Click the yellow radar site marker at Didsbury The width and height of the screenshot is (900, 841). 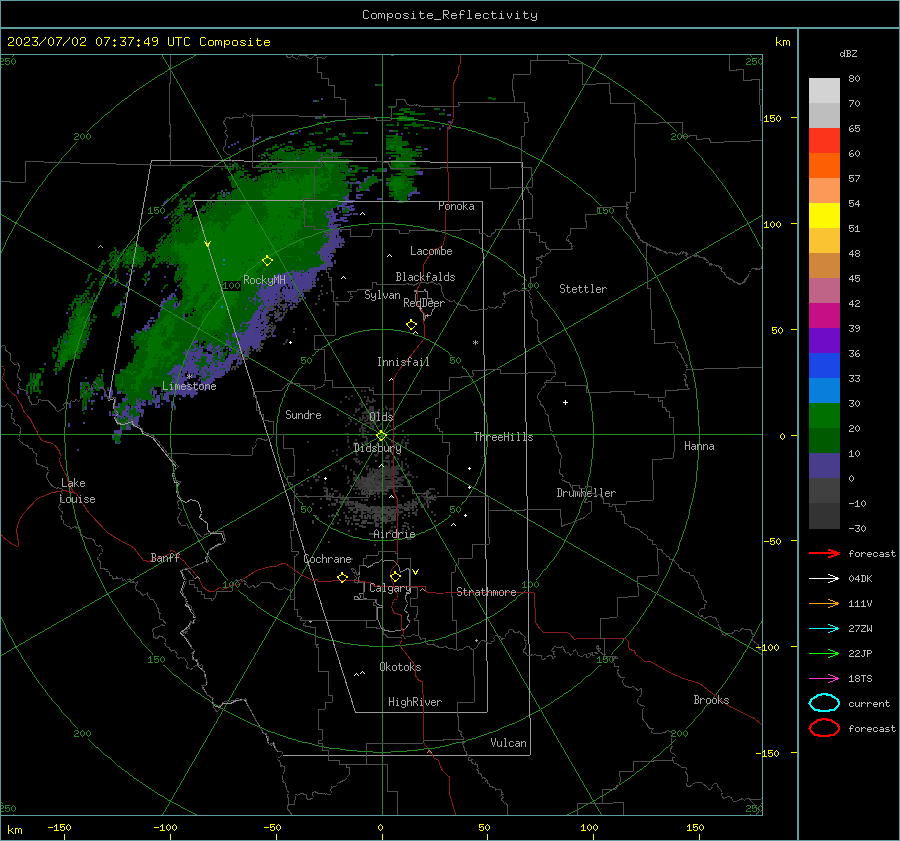pyautogui.click(x=382, y=435)
